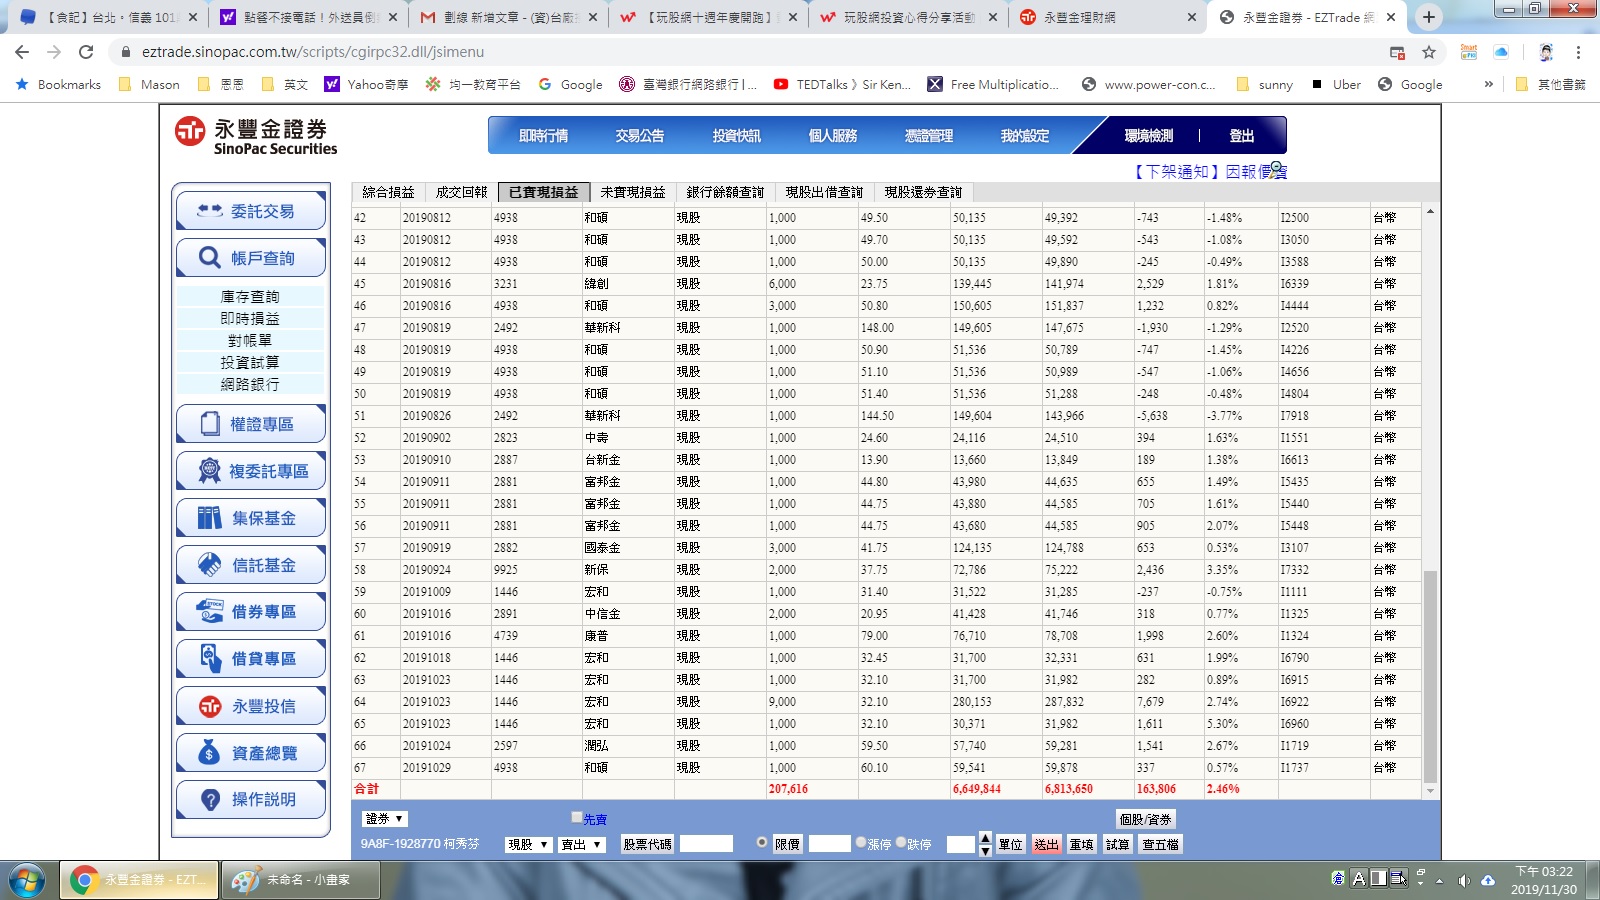Open the 複委託專區 sub-brokerage section

pos(251,471)
